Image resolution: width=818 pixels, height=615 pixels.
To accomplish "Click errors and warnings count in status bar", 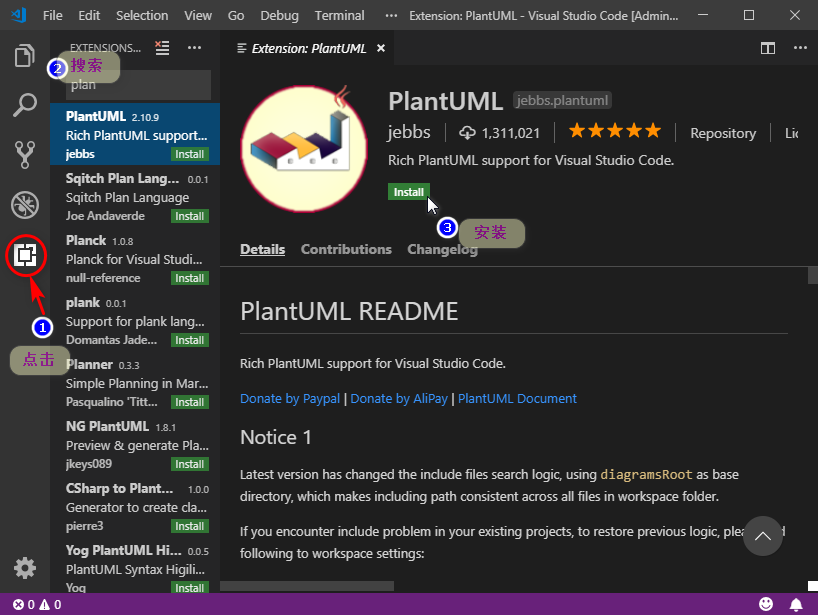I will [37, 605].
